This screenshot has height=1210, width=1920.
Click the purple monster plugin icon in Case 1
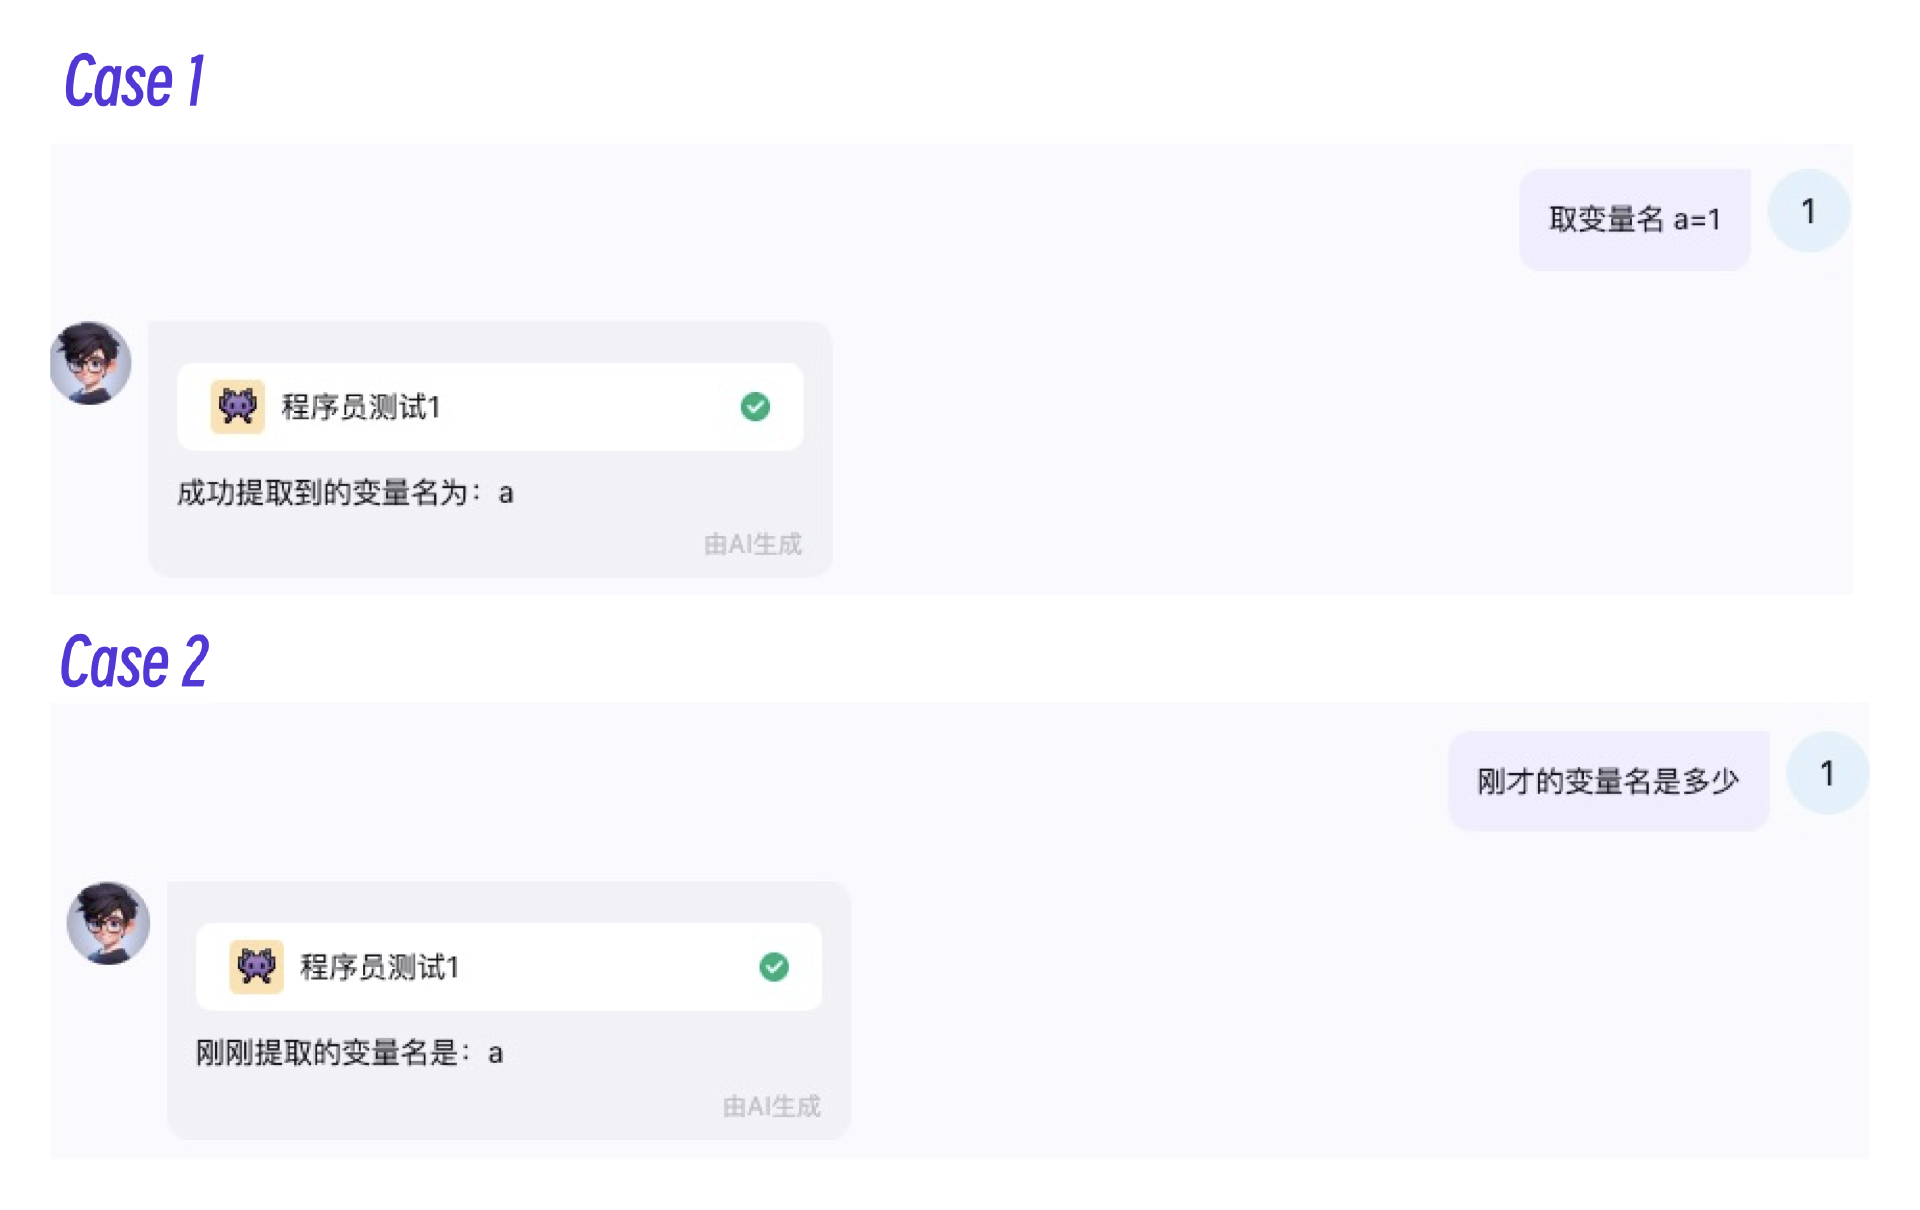tap(237, 406)
